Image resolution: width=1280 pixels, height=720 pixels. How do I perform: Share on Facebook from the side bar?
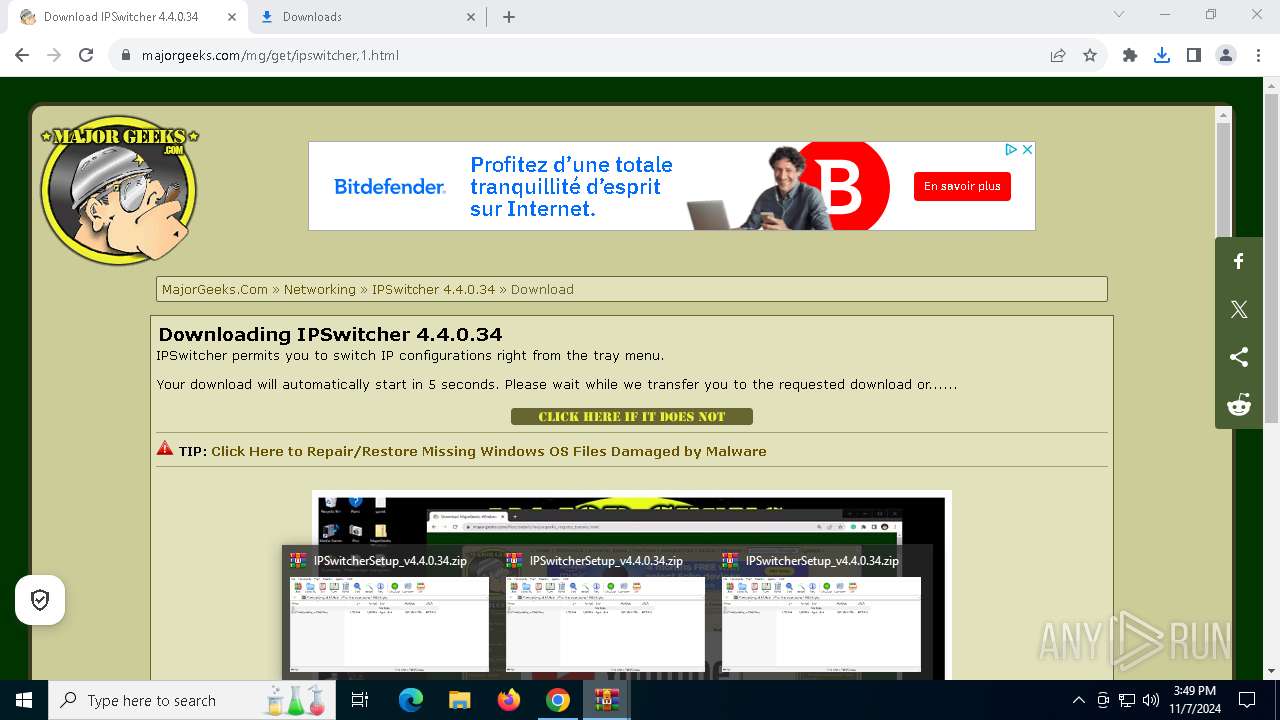[x=1239, y=261]
